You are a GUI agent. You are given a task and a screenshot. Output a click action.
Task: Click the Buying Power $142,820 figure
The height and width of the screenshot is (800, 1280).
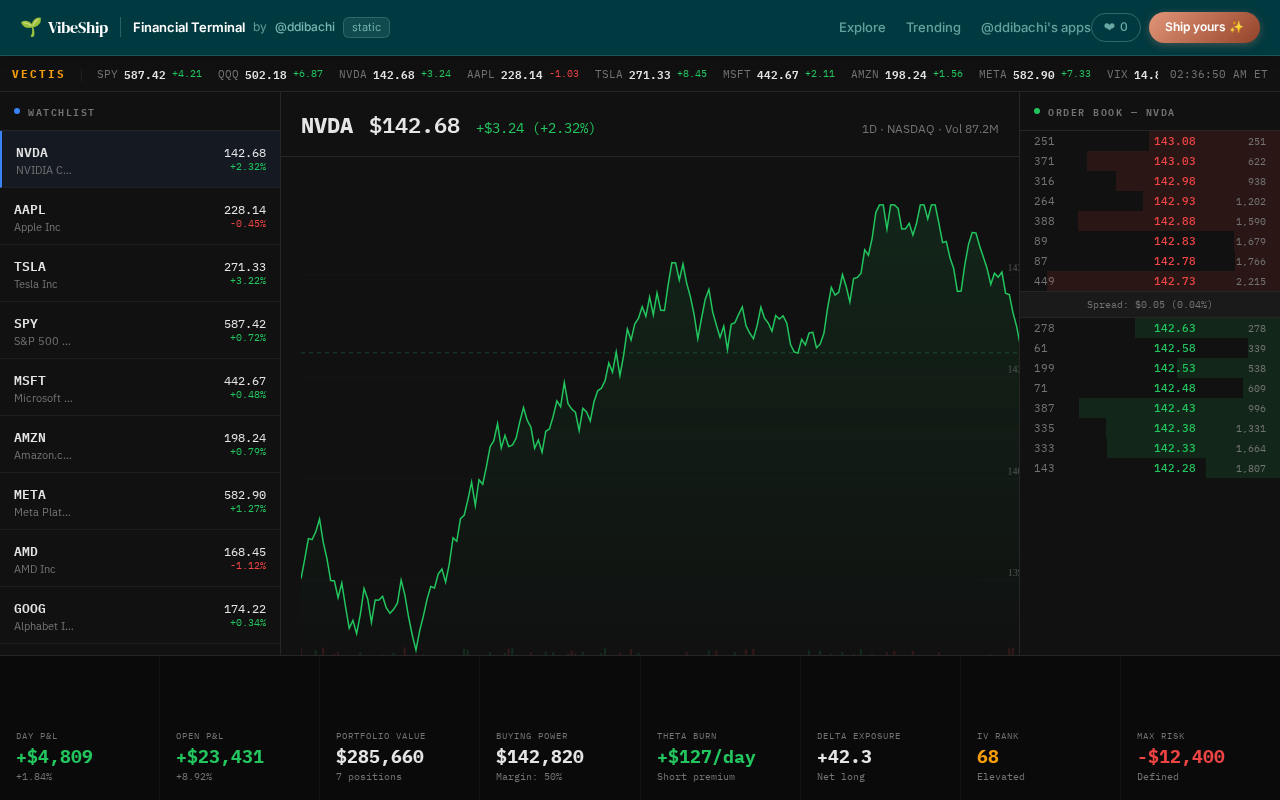[x=540, y=757]
